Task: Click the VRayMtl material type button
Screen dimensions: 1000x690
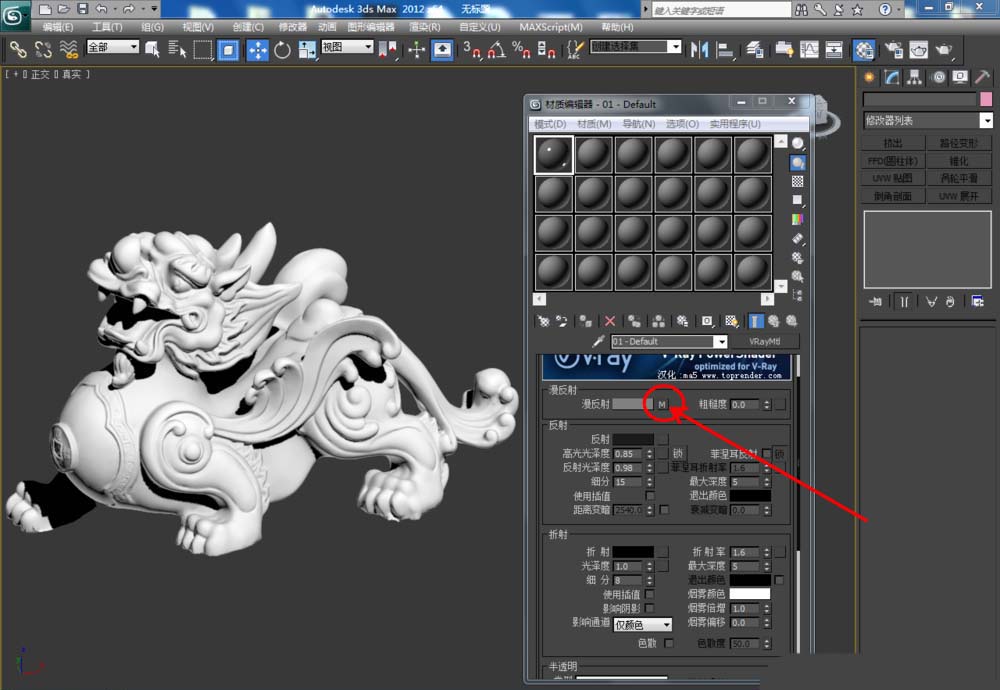Action: coord(764,342)
